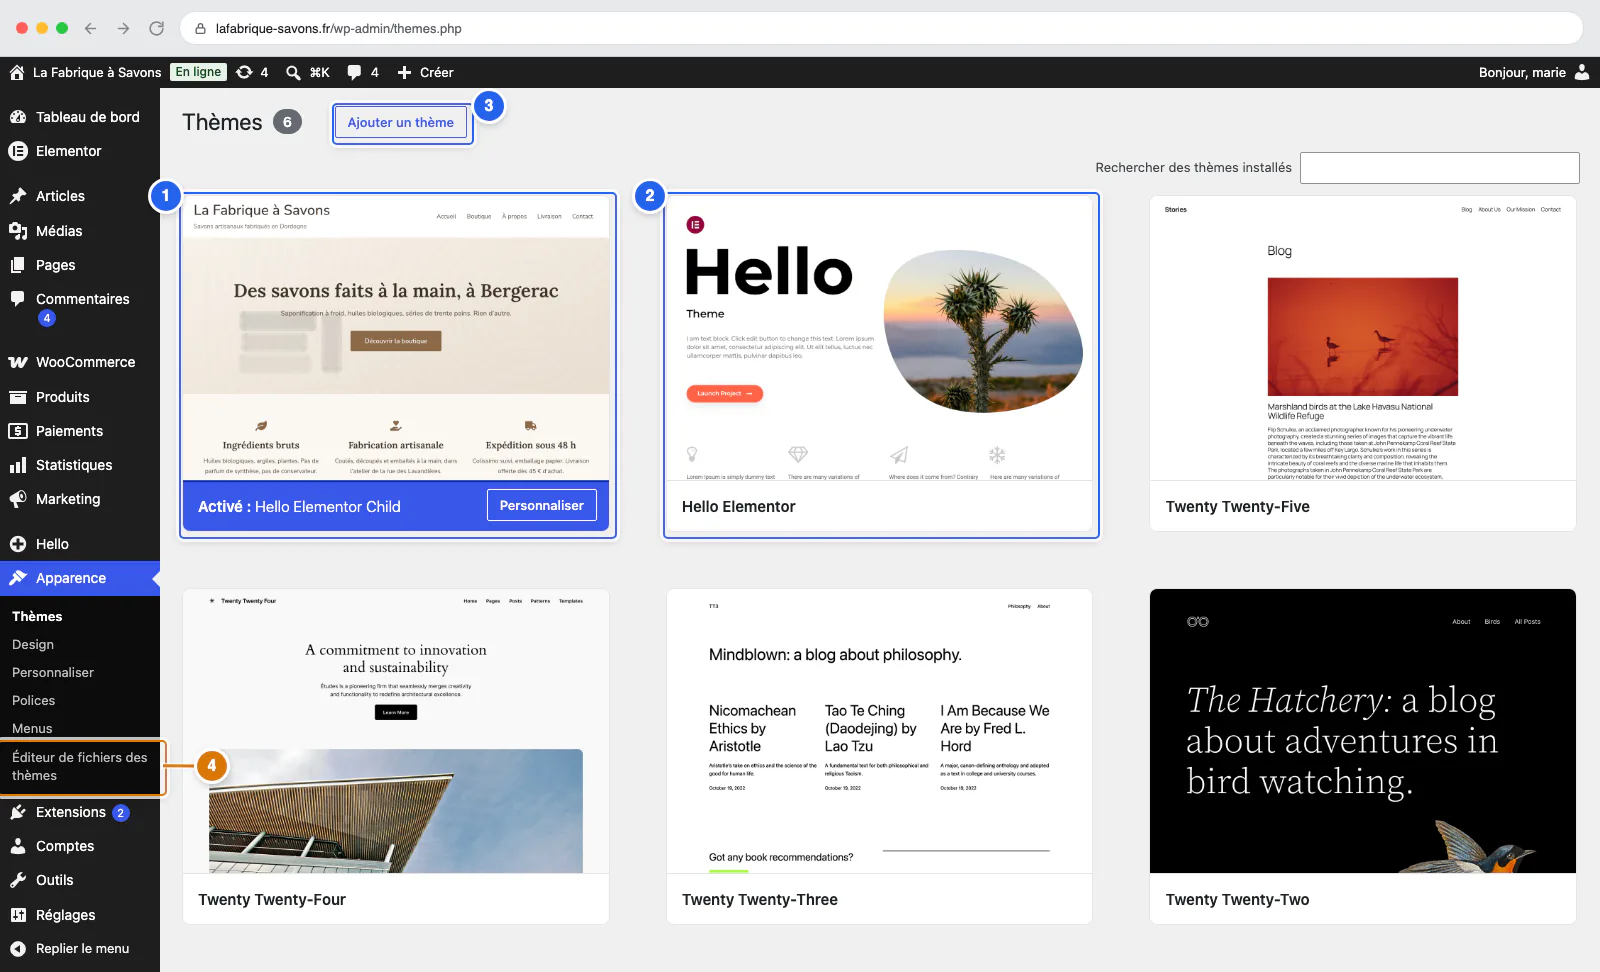Screen dimensions: 1600x972
Task: Click the Ajouter un thème button
Action: point(401,123)
